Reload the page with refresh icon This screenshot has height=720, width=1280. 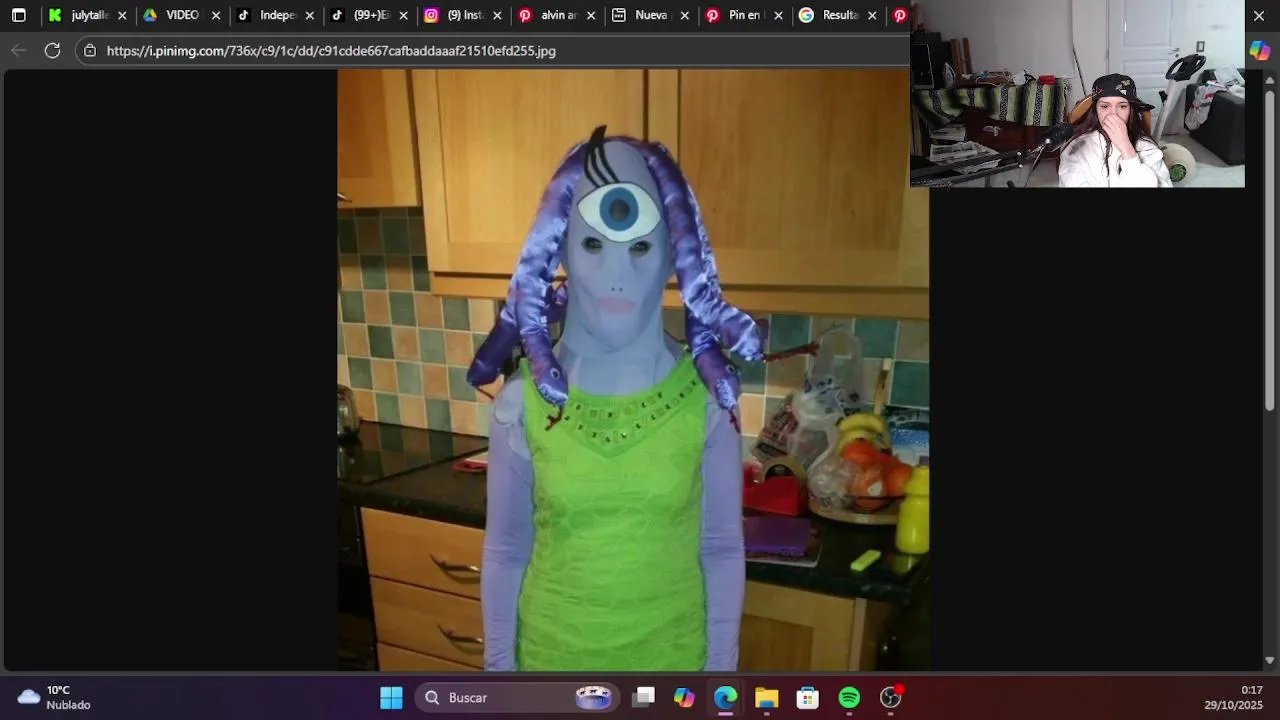pos(52,50)
